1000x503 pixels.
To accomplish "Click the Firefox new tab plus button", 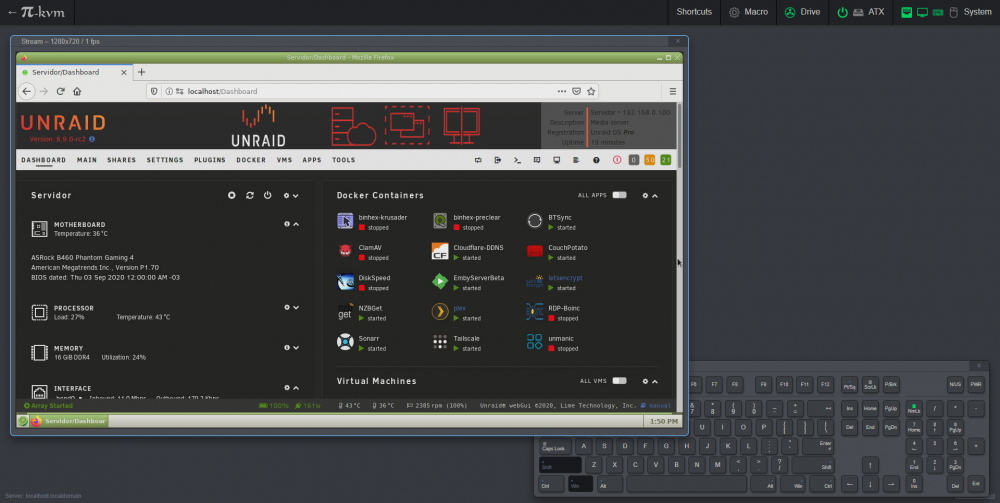I will (x=142, y=72).
